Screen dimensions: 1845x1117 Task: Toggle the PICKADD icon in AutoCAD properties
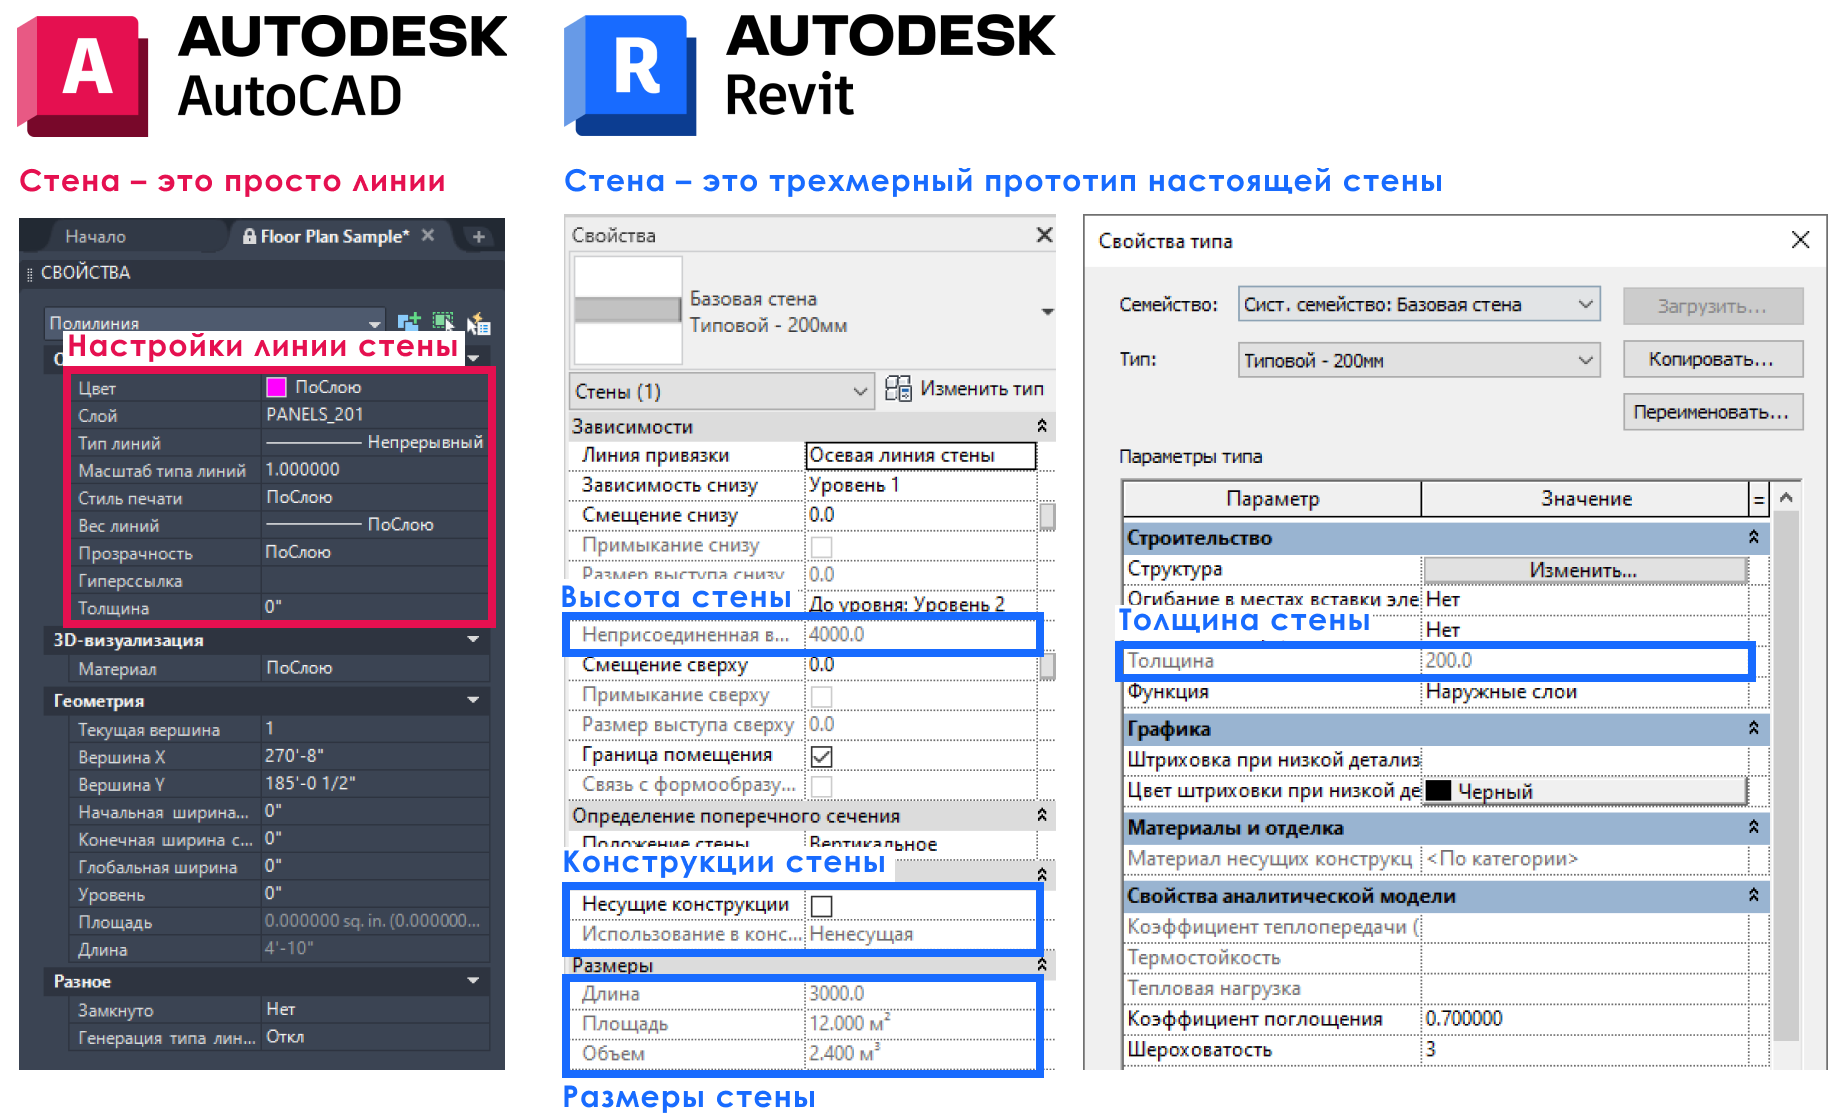pos(408,322)
